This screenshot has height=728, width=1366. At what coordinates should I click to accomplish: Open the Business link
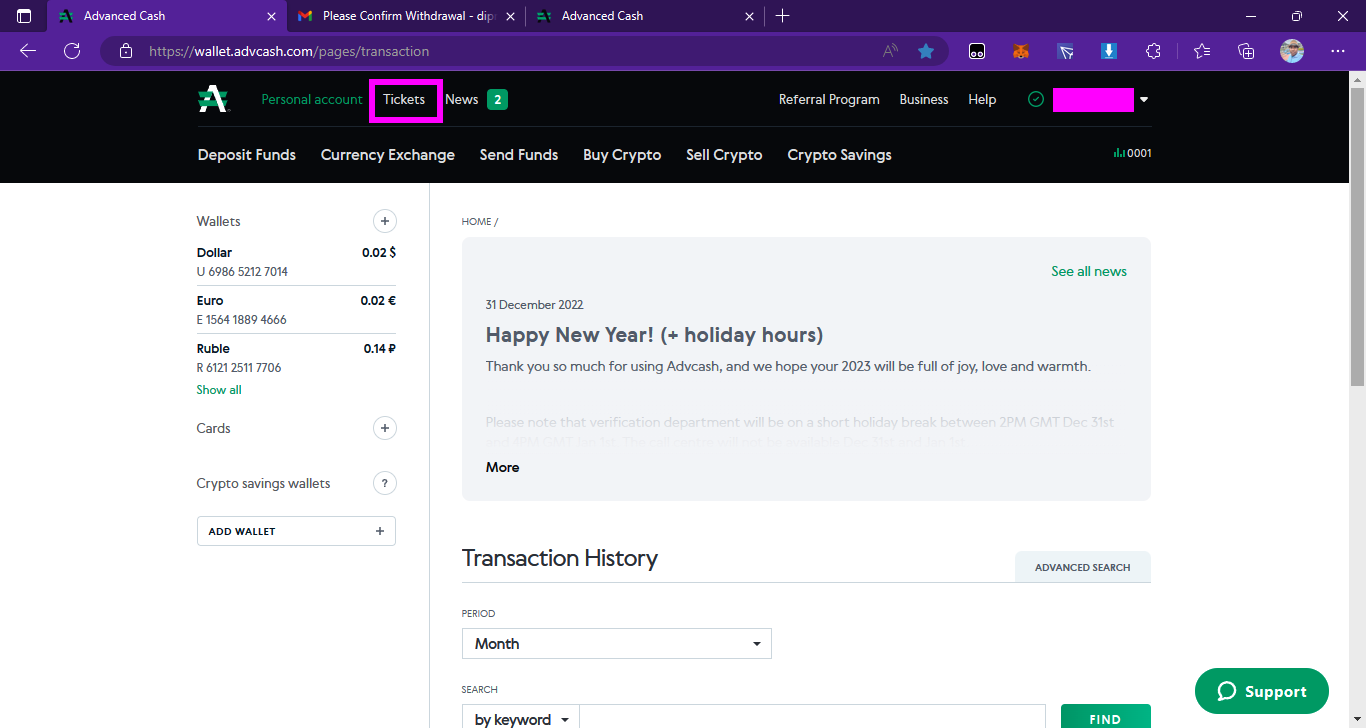pyautogui.click(x=924, y=99)
